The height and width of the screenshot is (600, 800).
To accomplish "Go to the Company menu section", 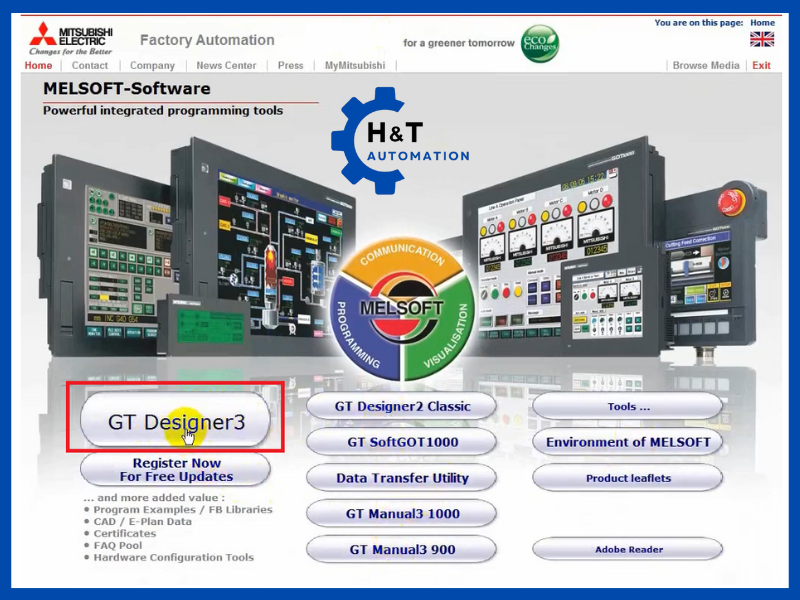I will 152,66.
